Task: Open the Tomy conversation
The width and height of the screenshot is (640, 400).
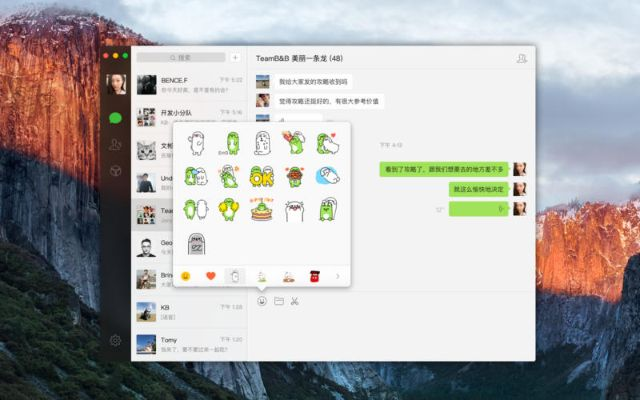Action: pos(188,344)
